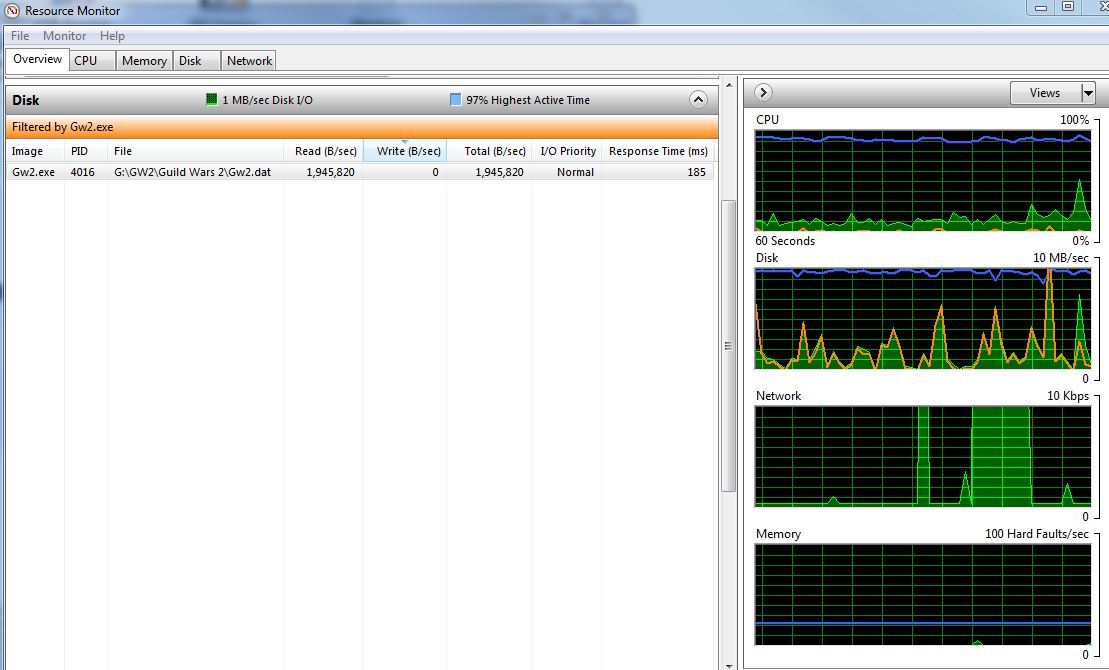Click the Resource Monitor title bar icon
This screenshot has height=670, width=1109.
[12, 11]
